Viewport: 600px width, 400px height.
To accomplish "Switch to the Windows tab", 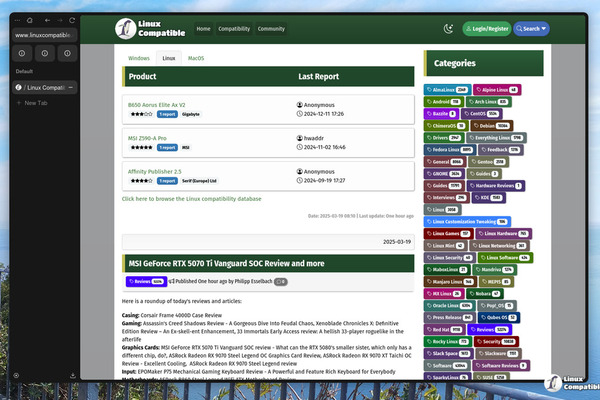I will pyautogui.click(x=139, y=59).
